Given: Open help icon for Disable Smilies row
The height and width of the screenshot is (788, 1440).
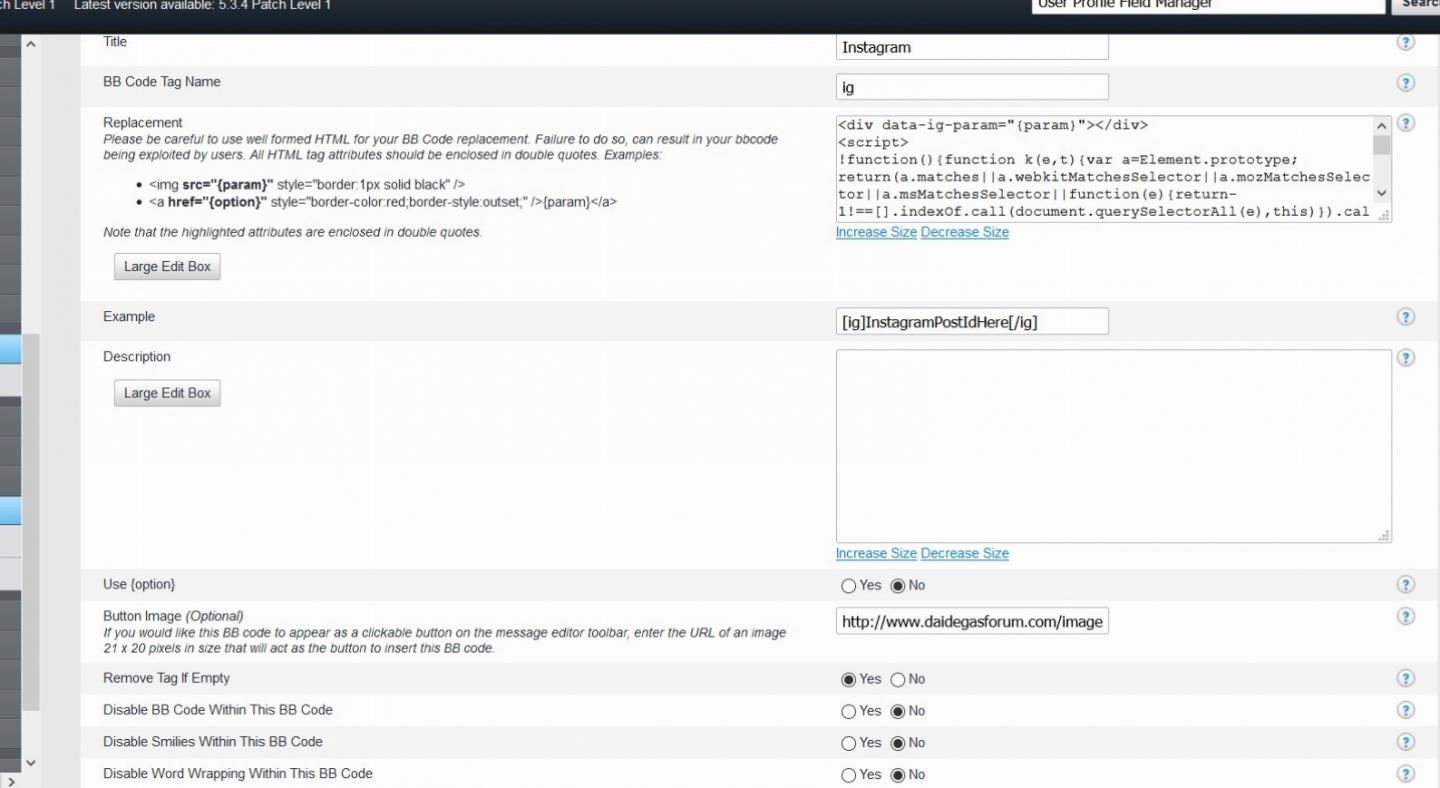Looking at the screenshot, I should click(x=1405, y=743).
